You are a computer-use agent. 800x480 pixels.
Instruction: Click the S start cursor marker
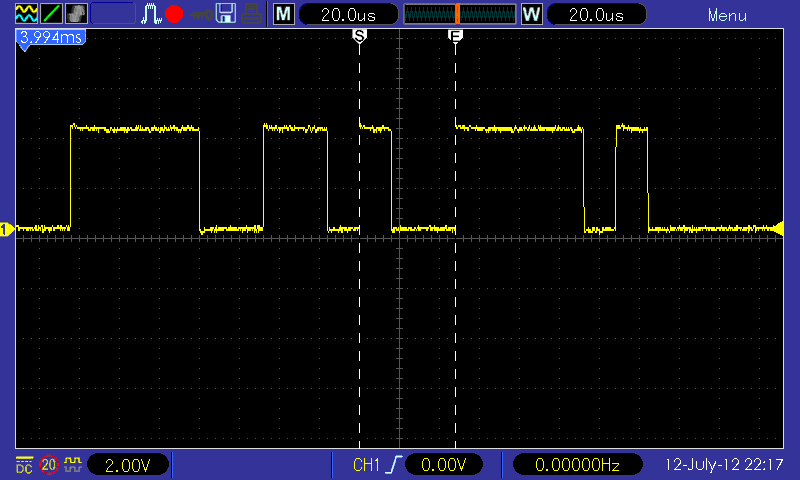coord(359,36)
